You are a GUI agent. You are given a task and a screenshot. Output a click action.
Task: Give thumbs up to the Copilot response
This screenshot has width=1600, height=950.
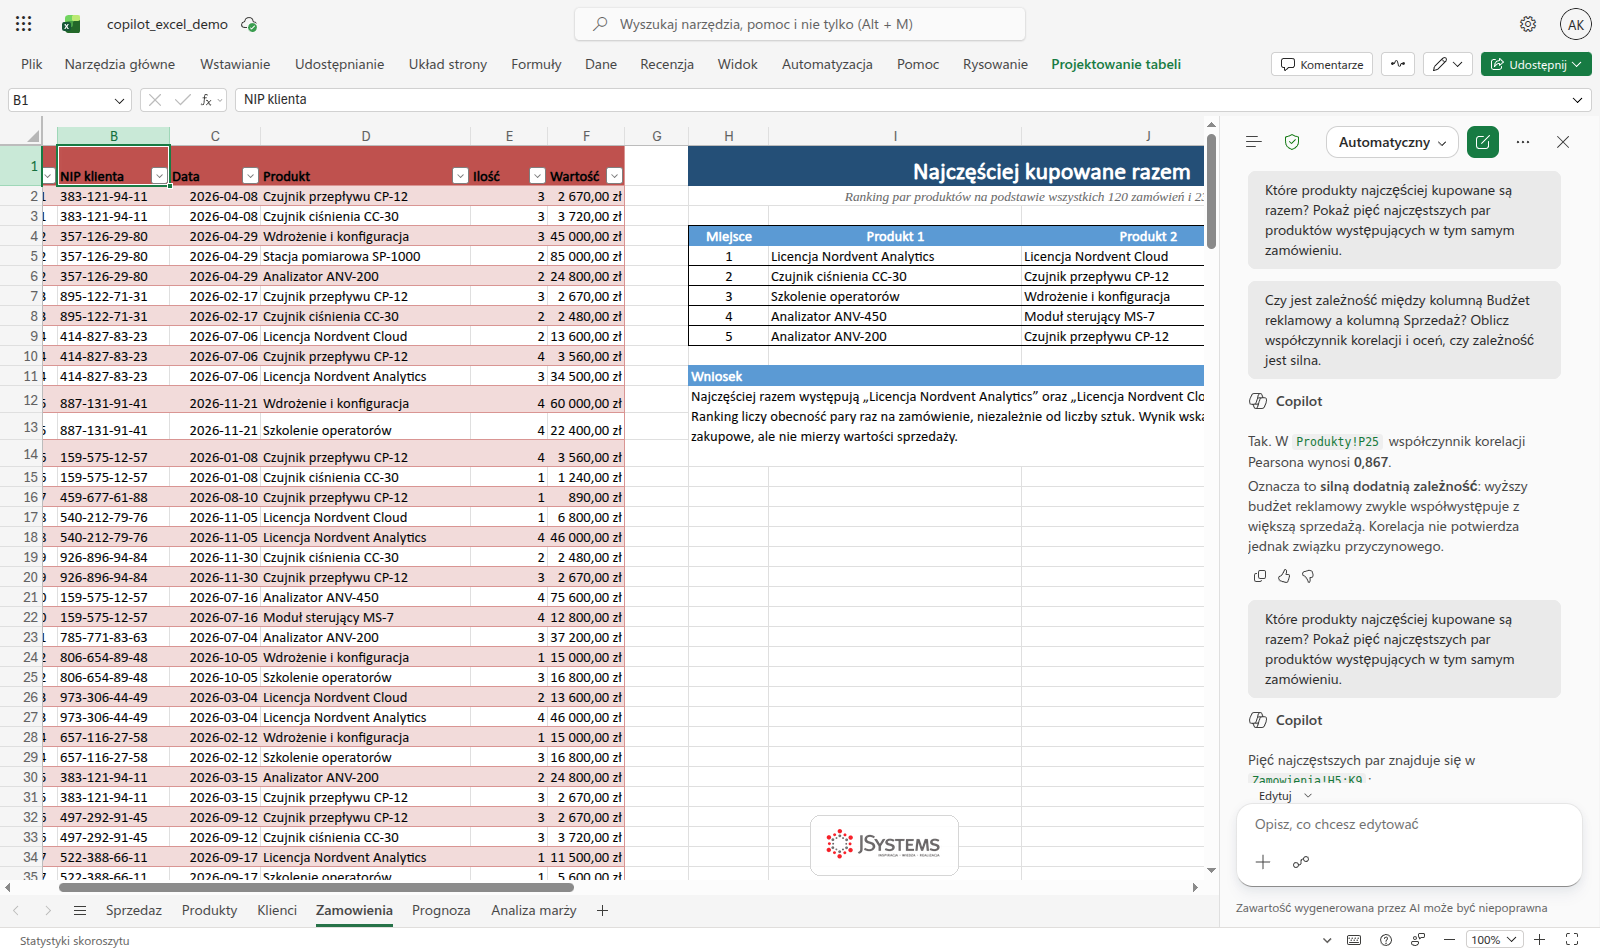tap(1284, 576)
